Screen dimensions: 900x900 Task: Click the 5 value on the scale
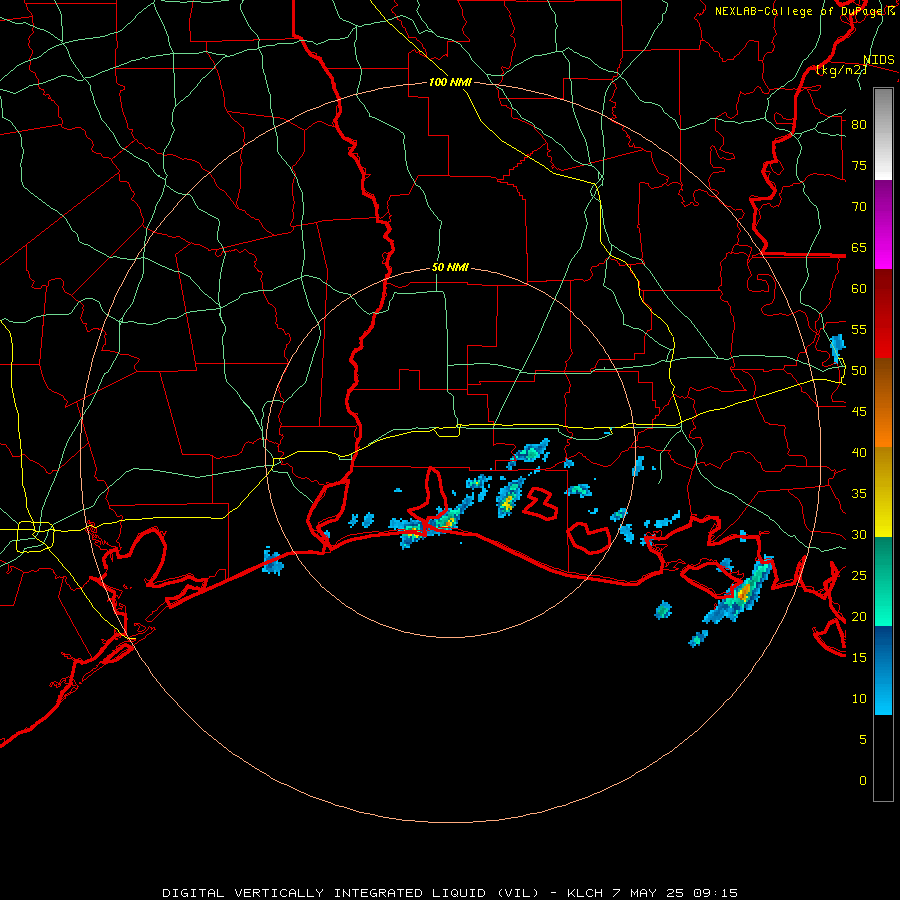click(x=863, y=739)
